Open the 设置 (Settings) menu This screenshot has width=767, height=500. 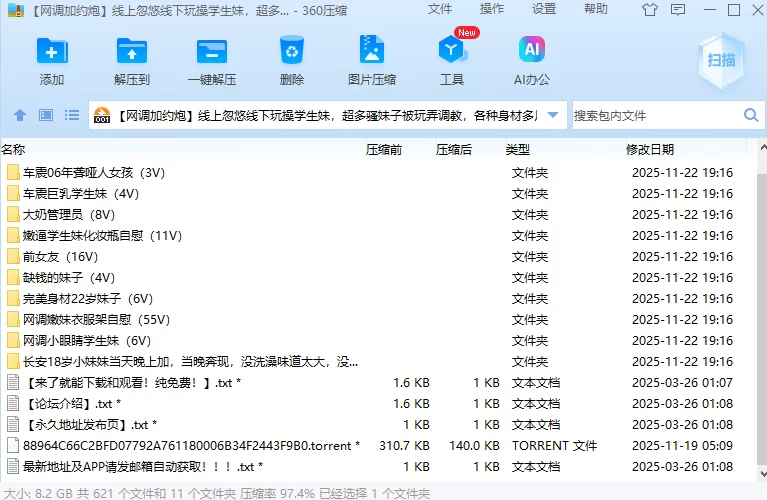[544, 9]
